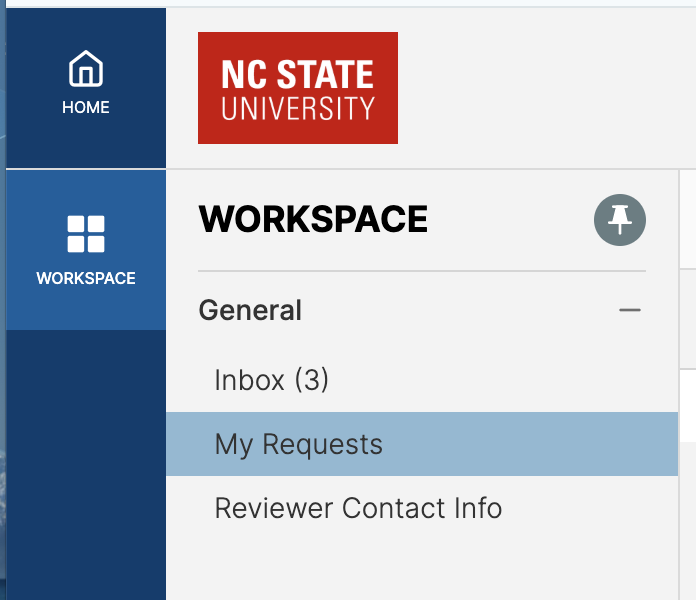This screenshot has height=600, width=696.
Task: Click the WORKSPACE text label in left sidebar
Action: [86, 278]
